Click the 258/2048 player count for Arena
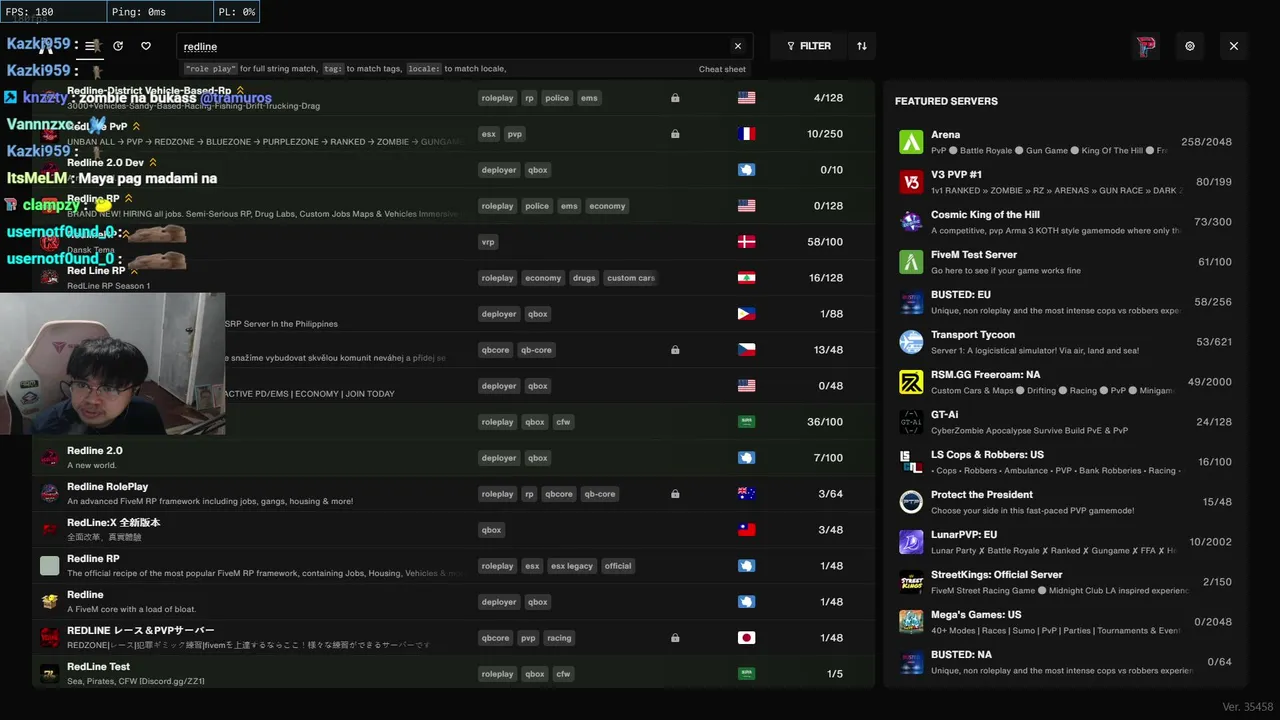Screen dimensions: 1280x720 (x=1206, y=142)
